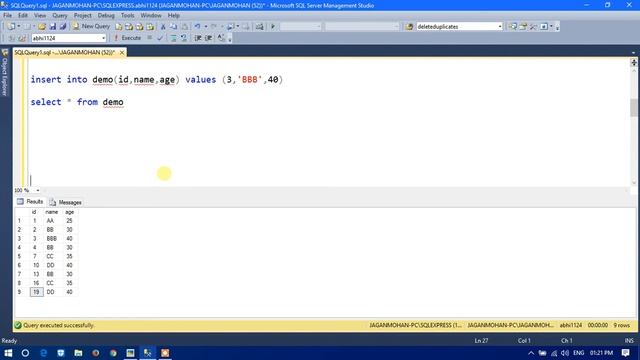The height and width of the screenshot is (360, 640).
Task: Click the '9 rows' status entry
Action: [622, 325]
